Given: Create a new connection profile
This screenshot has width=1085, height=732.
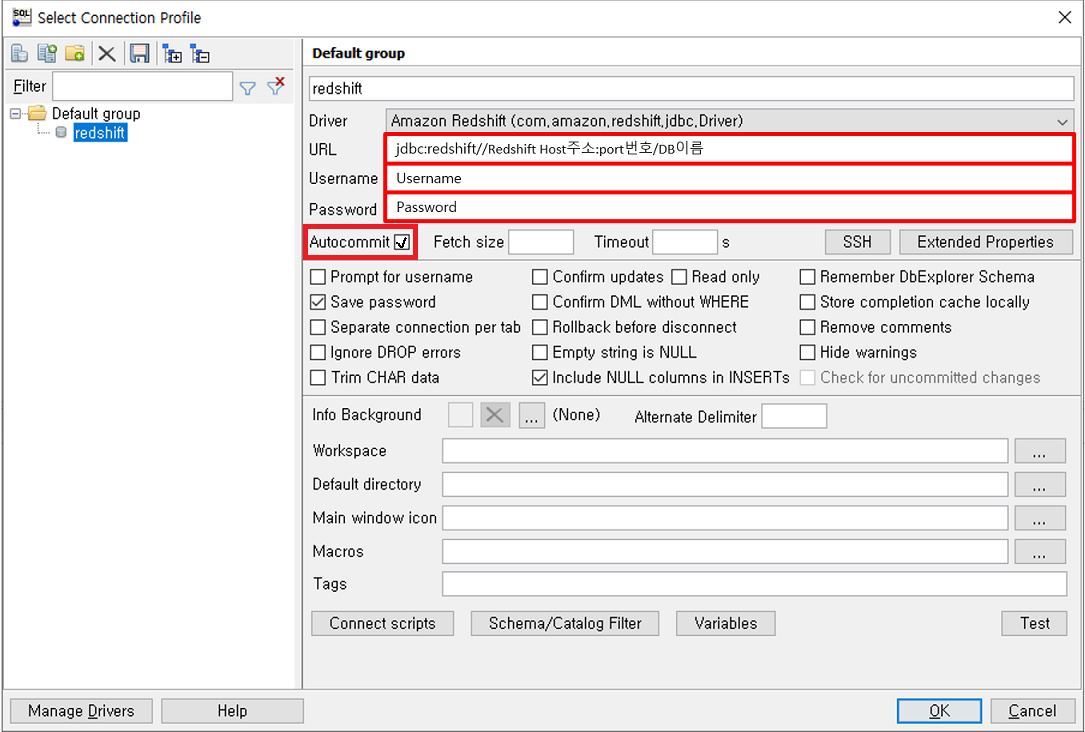Looking at the screenshot, I should tap(19, 53).
